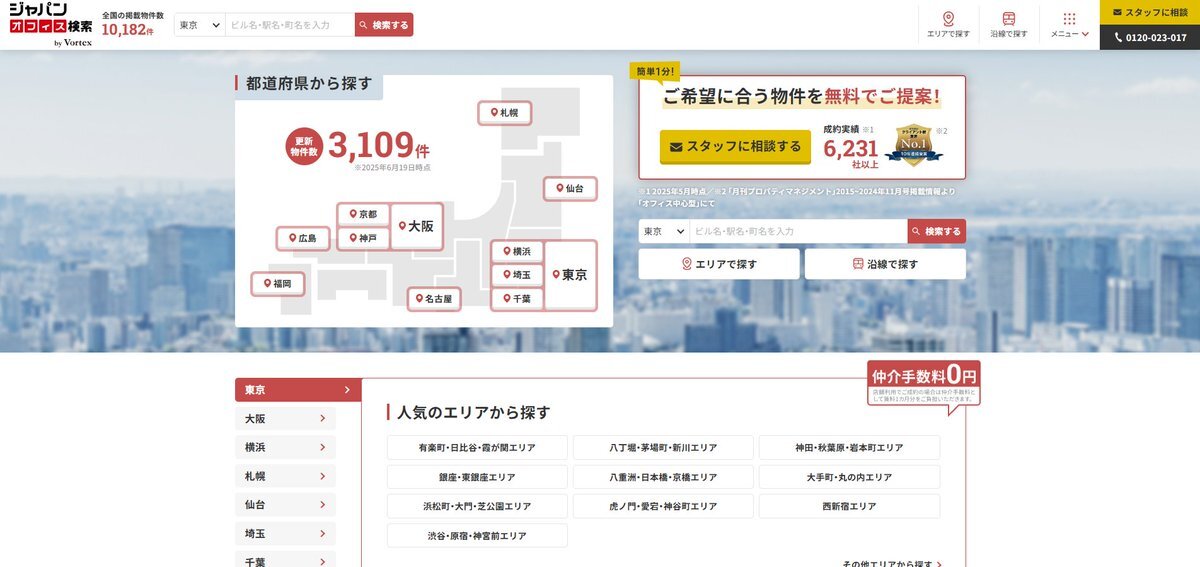The width and height of the screenshot is (1200, 567).
Task: Open the Japan Office Search logo homepage
Action: coord(50,24)
